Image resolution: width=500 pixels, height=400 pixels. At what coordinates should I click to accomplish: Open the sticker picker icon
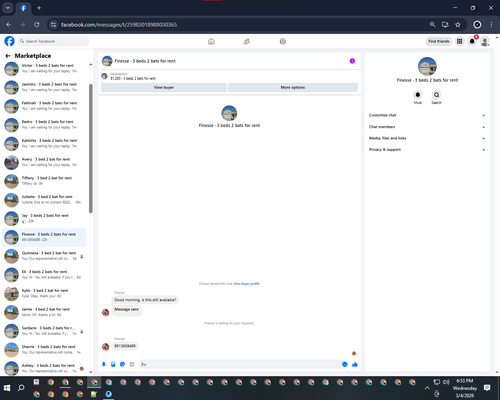tap(122, 364)
